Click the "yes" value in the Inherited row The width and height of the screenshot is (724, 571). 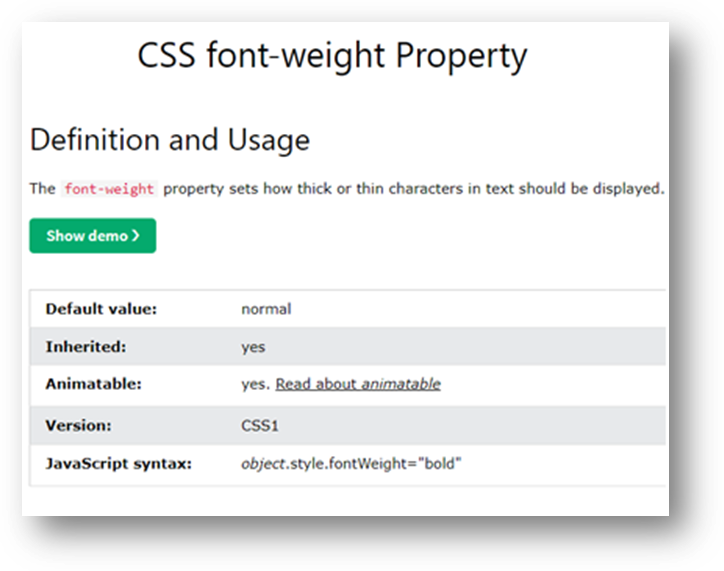(253, 347)
